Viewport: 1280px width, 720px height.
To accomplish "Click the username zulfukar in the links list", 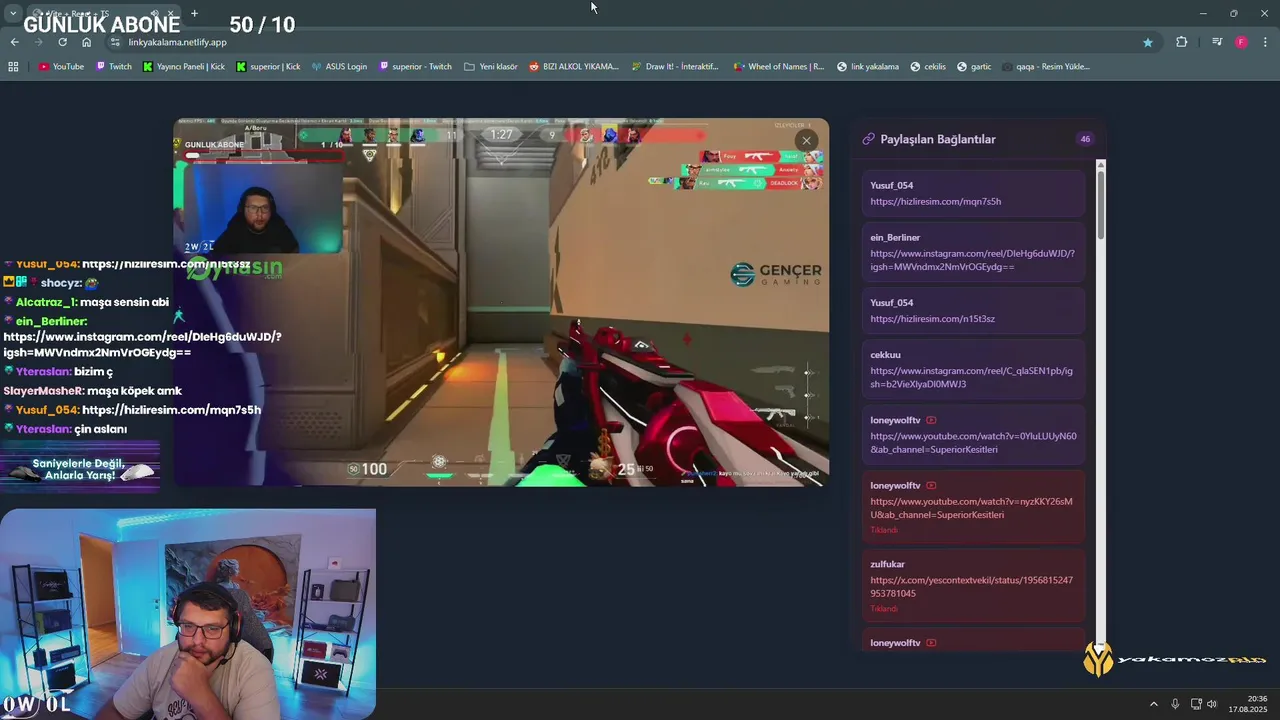I will [x=887, y=565].
